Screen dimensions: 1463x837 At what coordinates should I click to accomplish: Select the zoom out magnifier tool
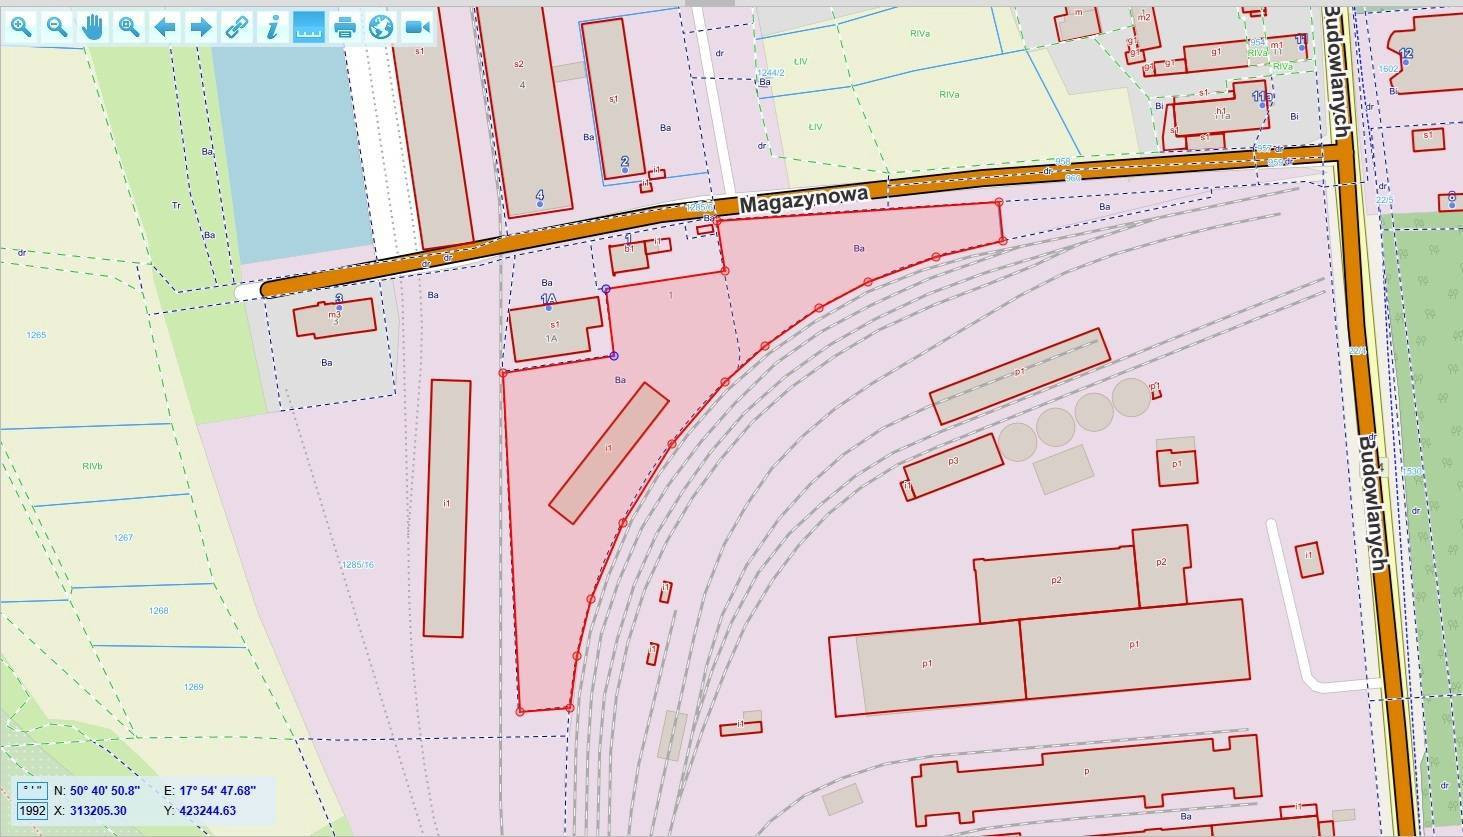tap(57, 27)
